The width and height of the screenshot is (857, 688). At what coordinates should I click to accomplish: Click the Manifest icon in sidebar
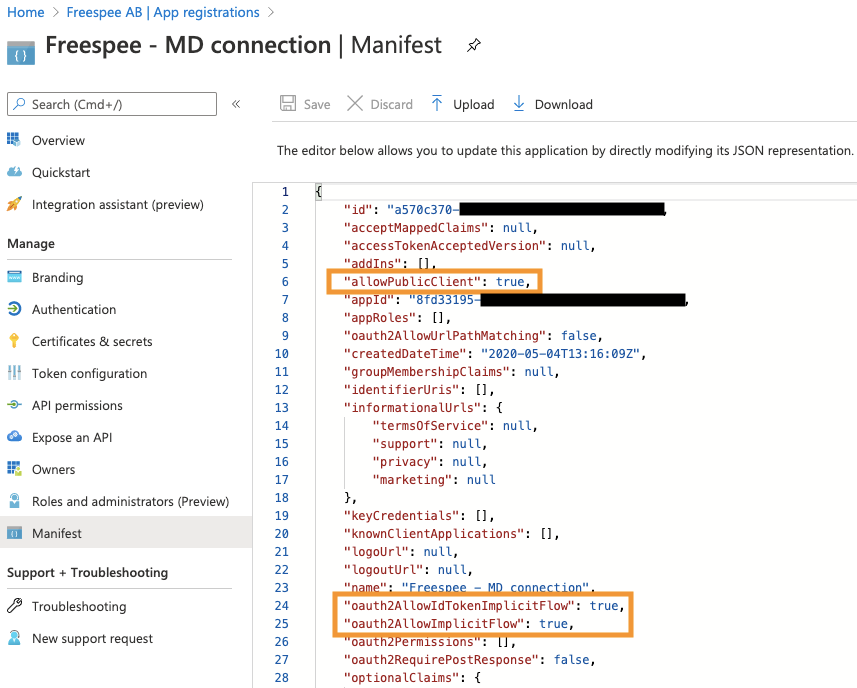tap(14, 533)
